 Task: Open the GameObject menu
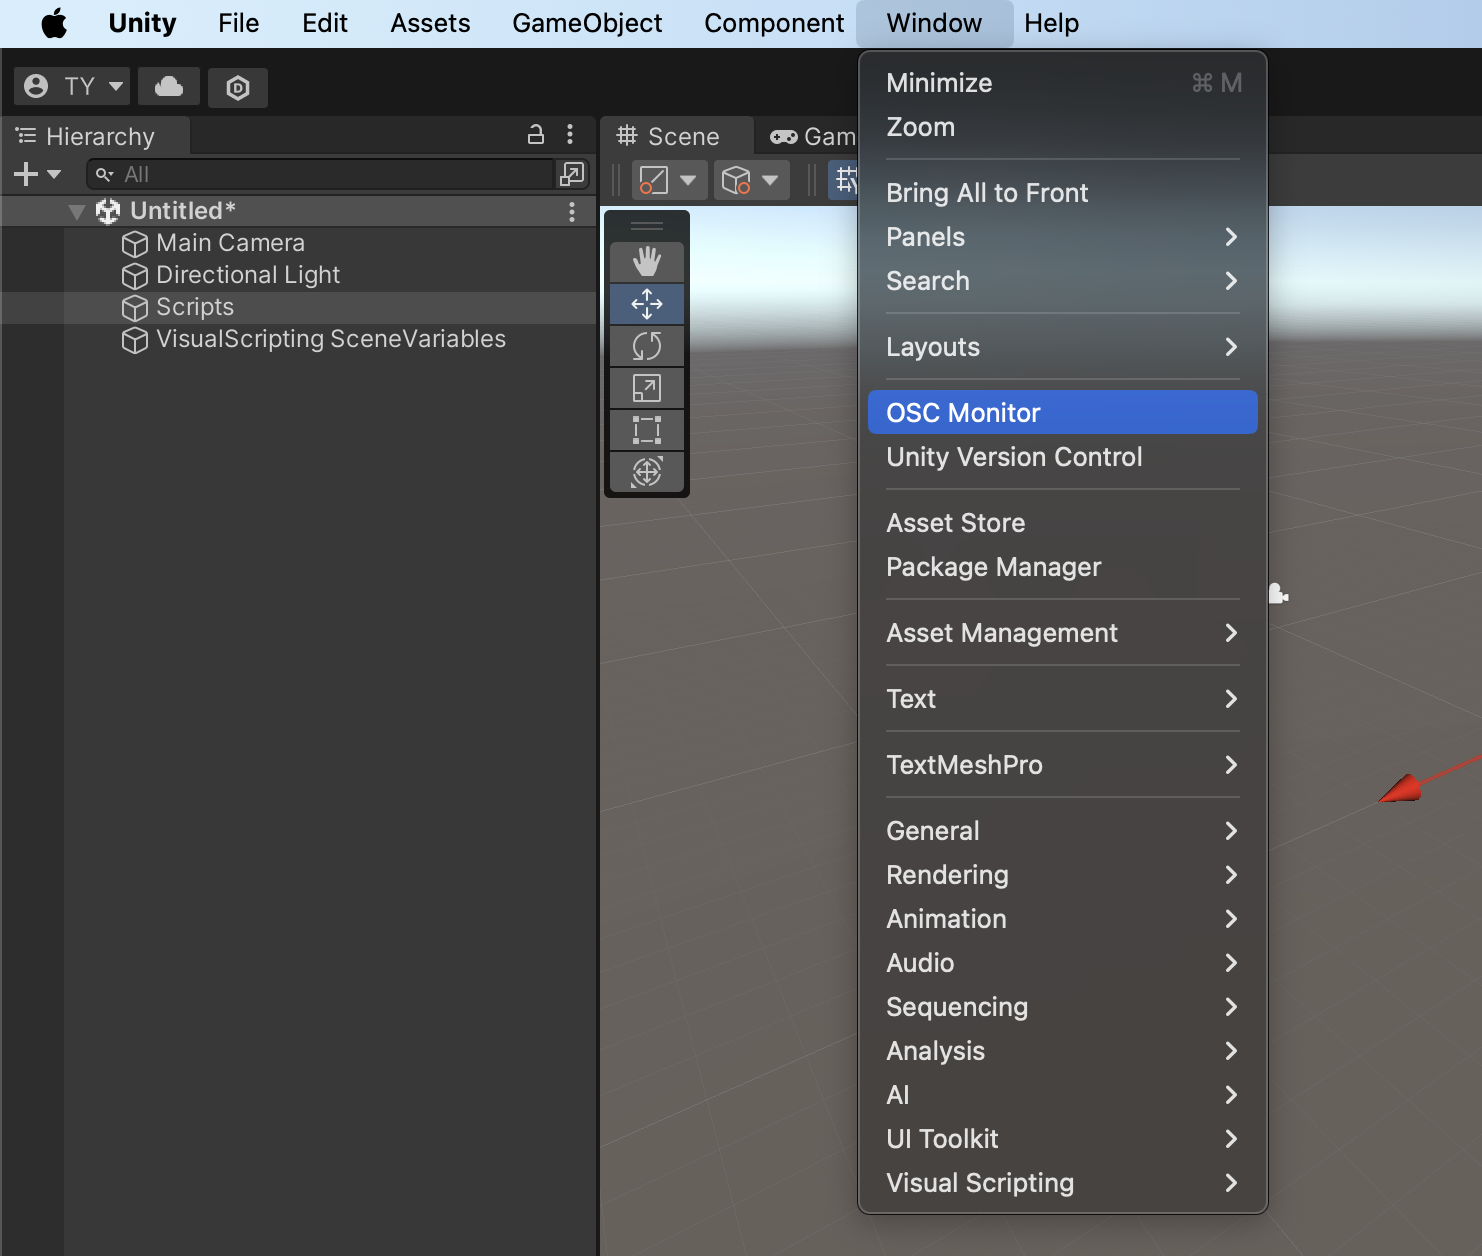tap(587, 23)
